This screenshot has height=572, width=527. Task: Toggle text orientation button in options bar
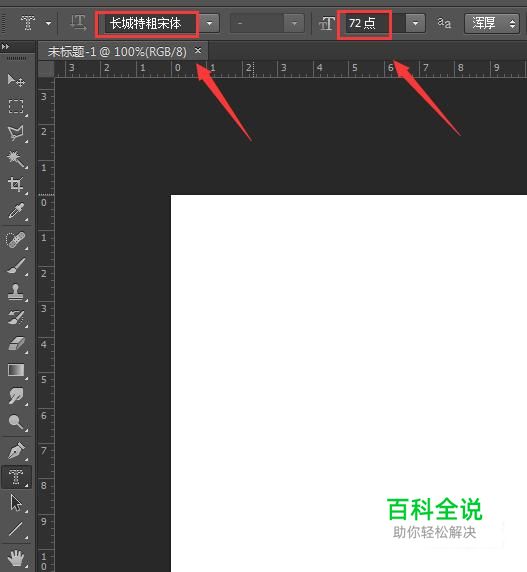tap(78, 23)
